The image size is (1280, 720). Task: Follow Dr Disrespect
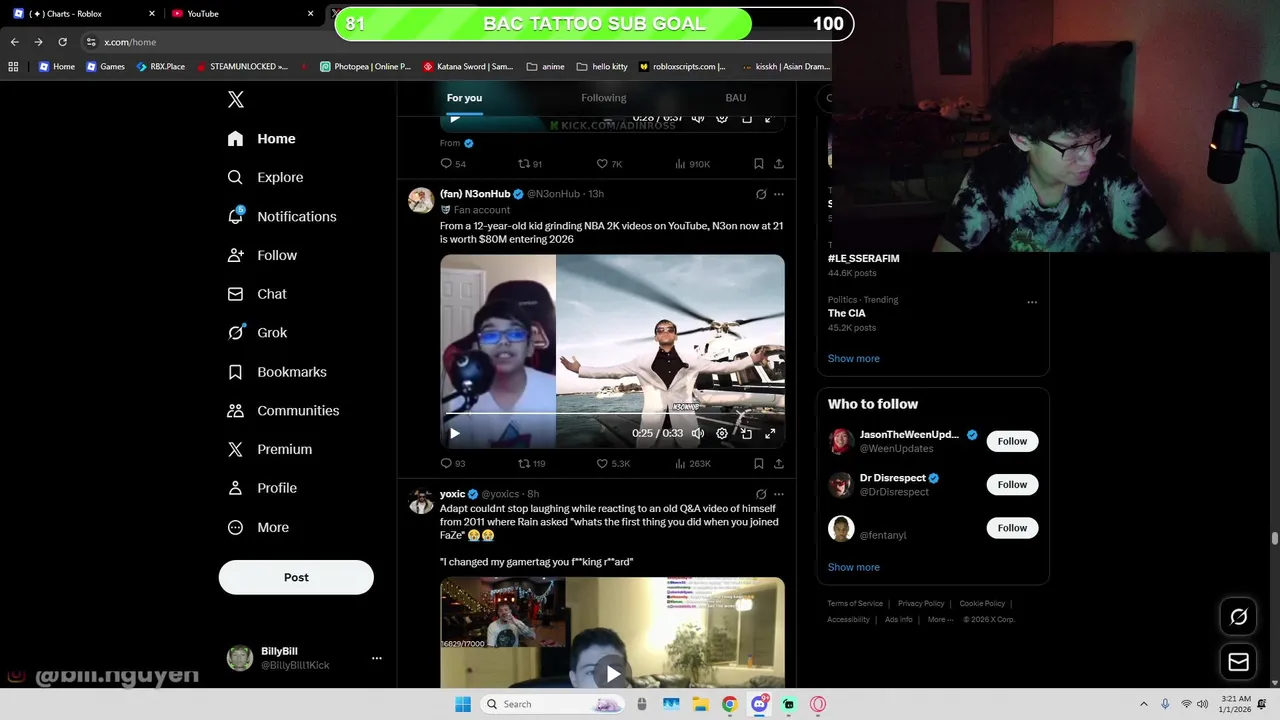pos(1012,484)
